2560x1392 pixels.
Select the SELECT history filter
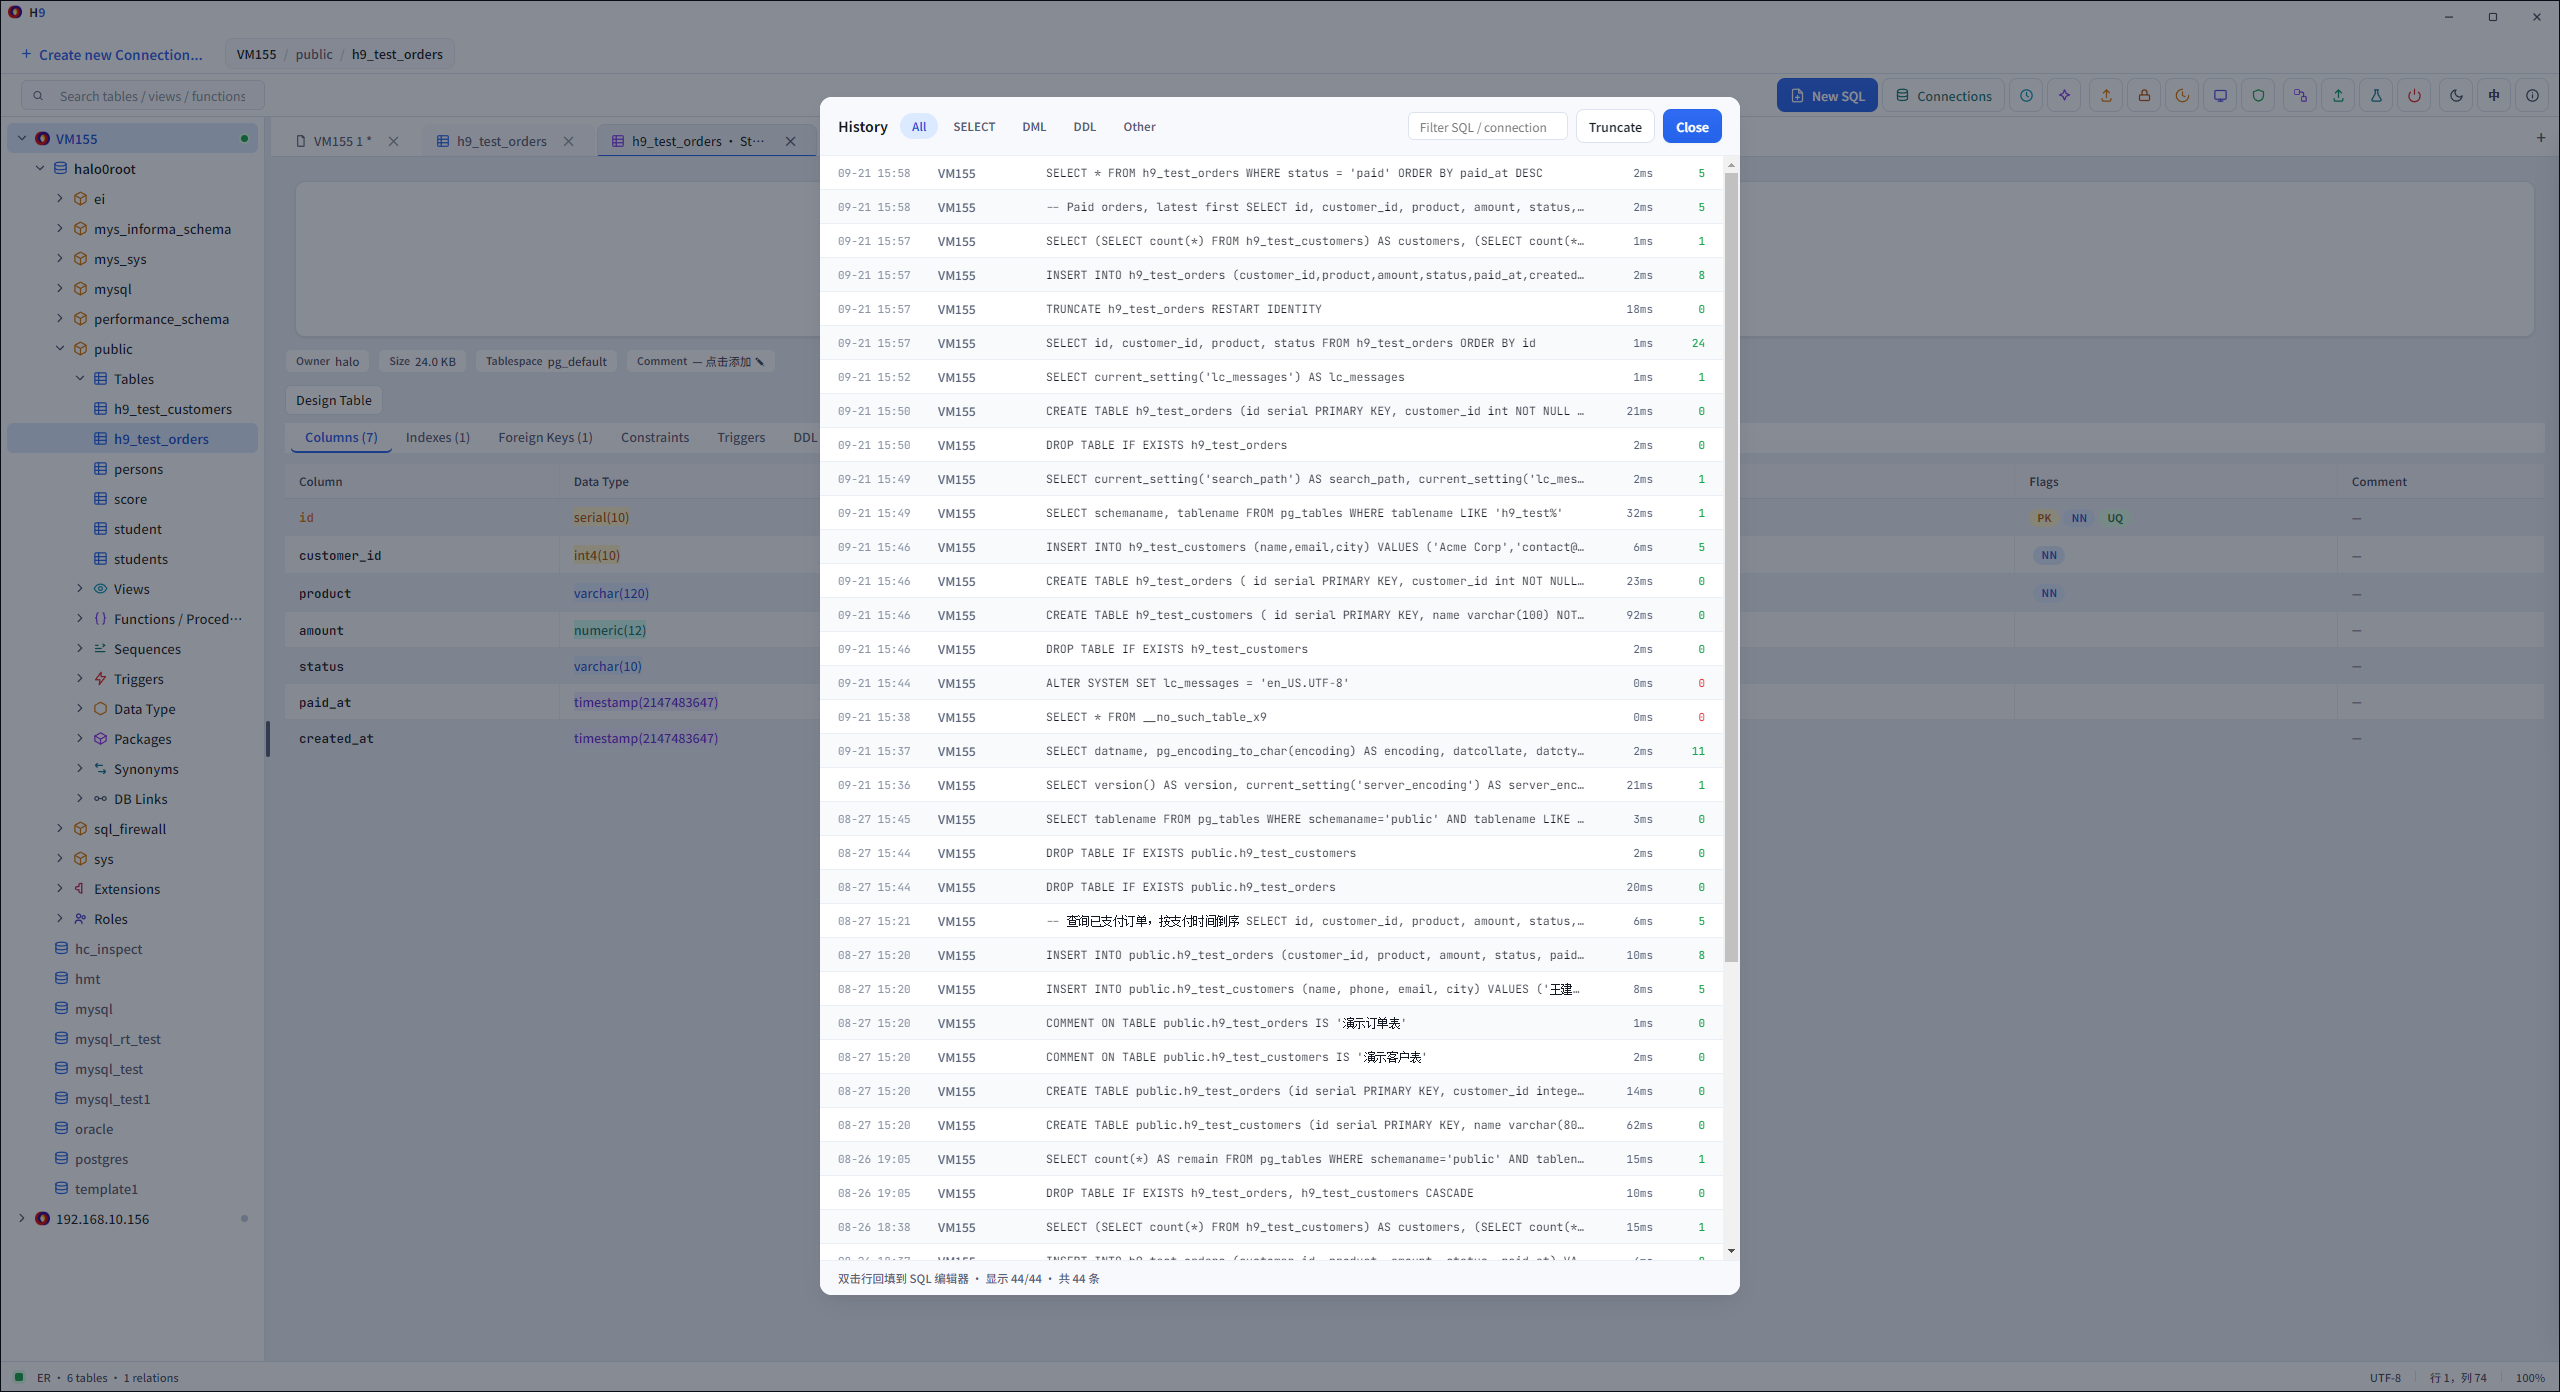[973, 127]
